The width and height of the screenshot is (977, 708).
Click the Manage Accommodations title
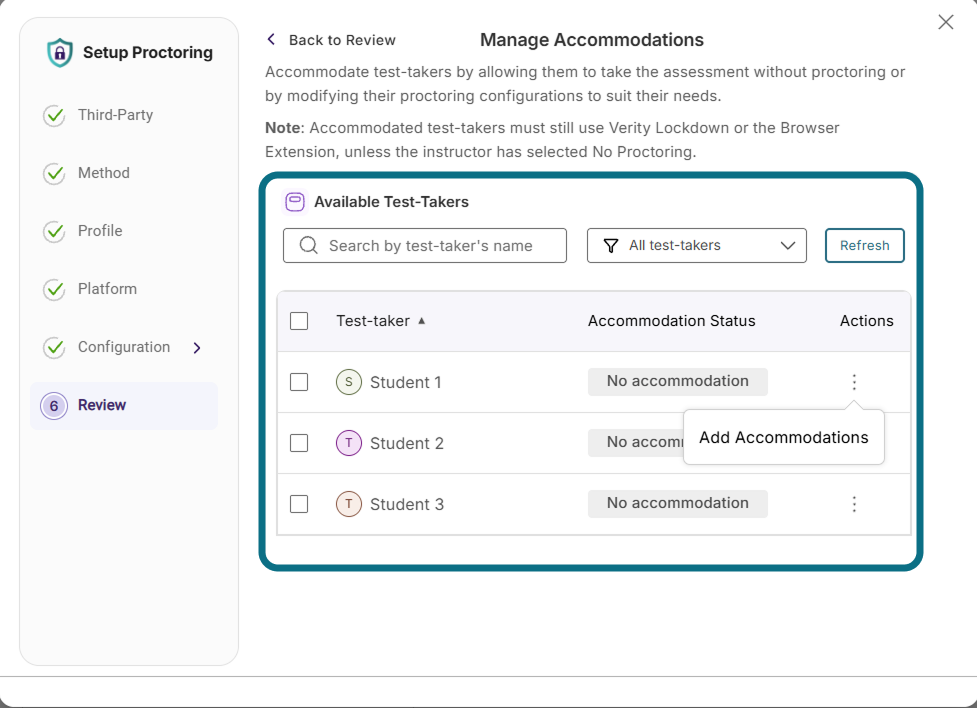(x=592, y=40)
